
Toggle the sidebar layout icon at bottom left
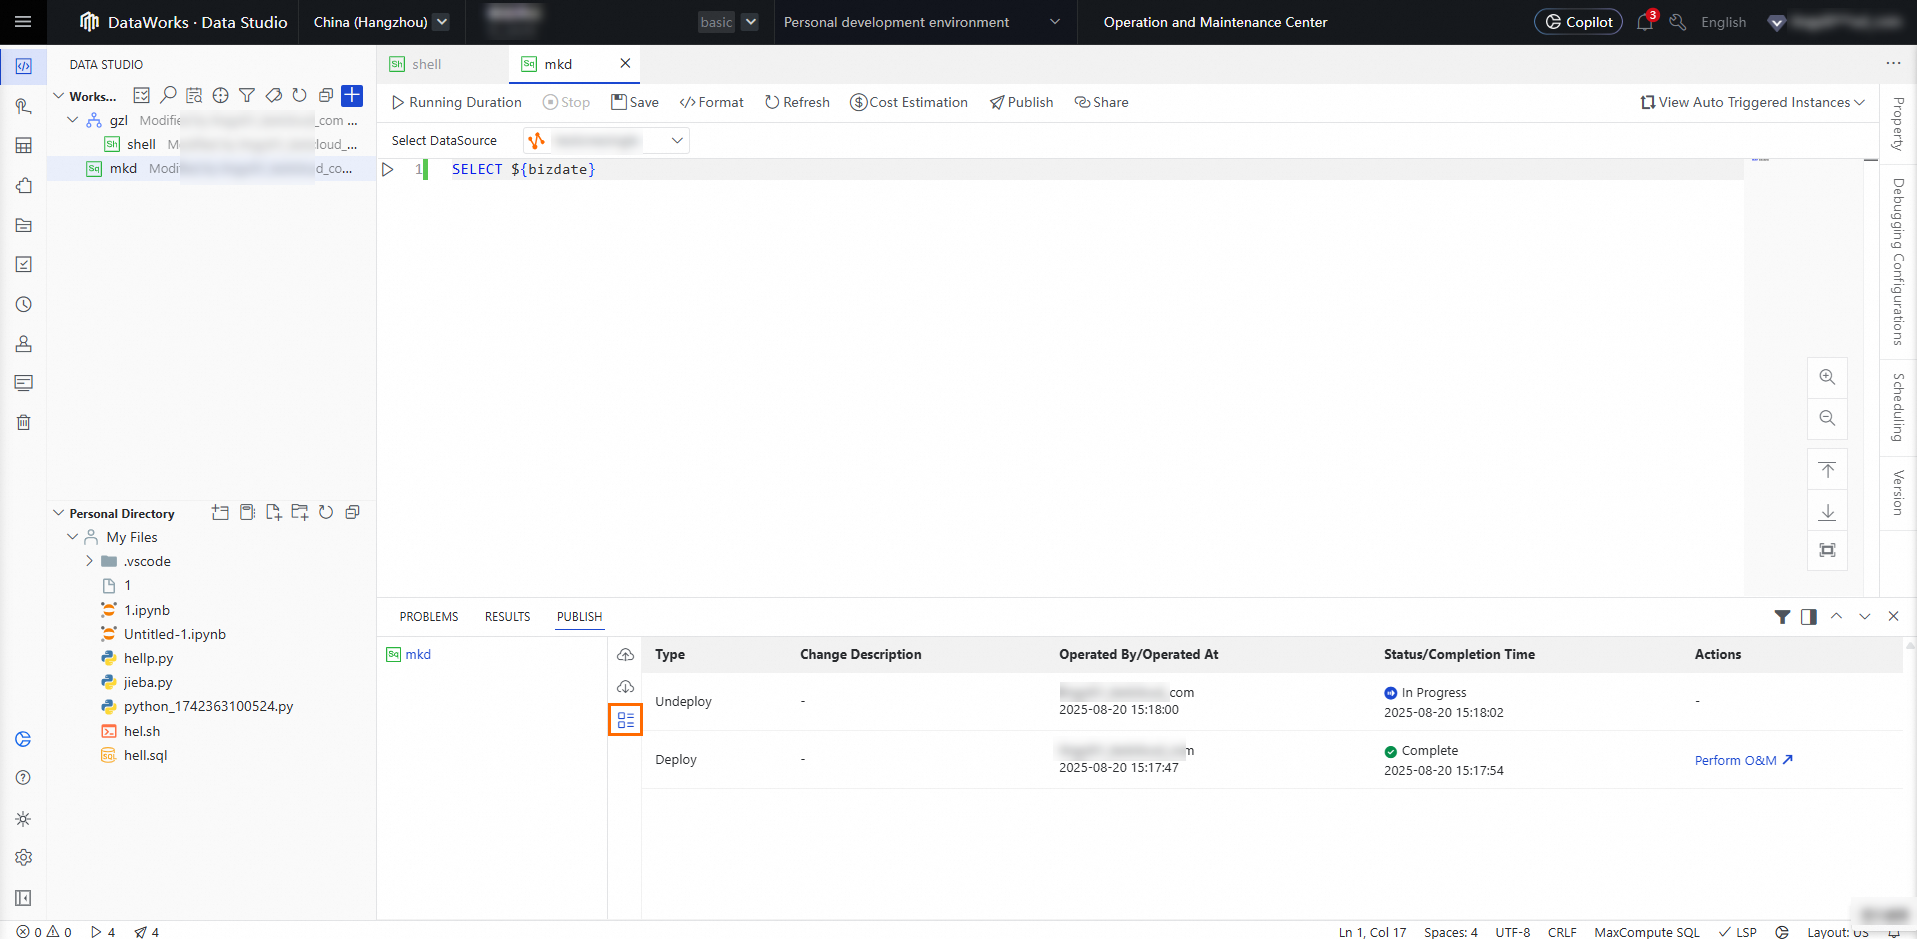pyautogui.click(x=23, y=898)
